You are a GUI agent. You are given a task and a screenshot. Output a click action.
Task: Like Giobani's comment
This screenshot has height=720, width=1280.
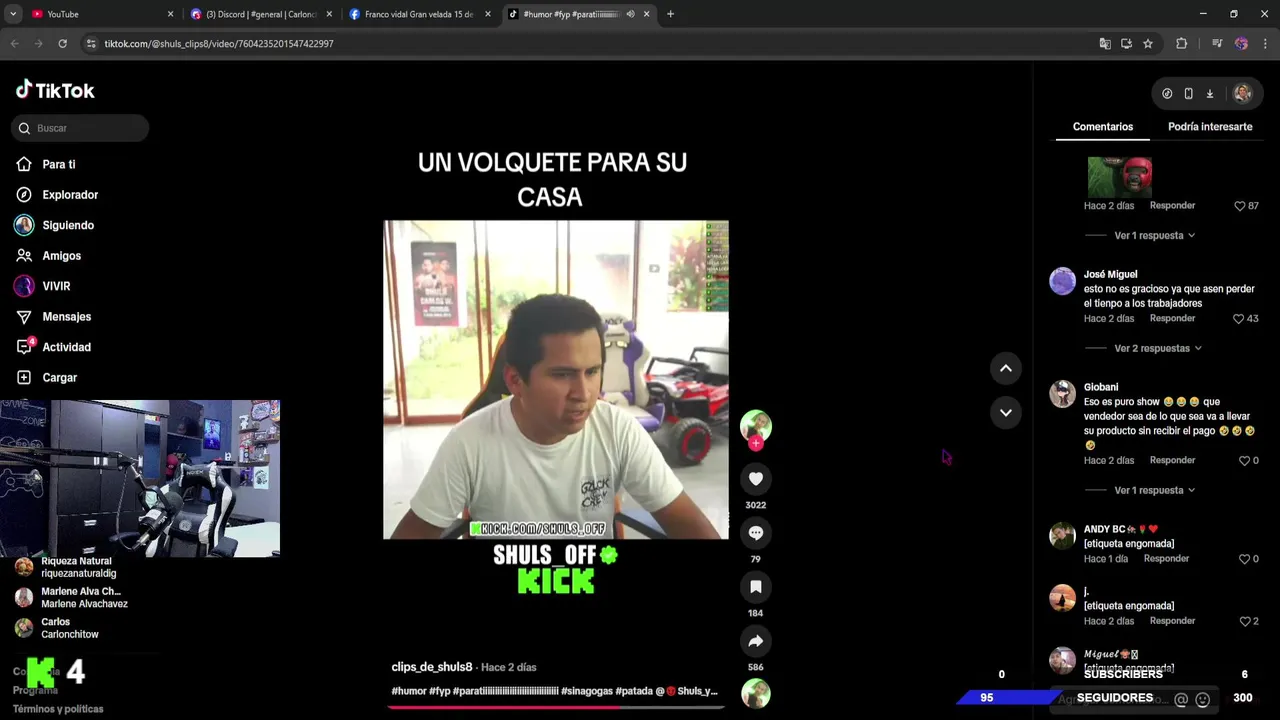tap(1245, 461)
